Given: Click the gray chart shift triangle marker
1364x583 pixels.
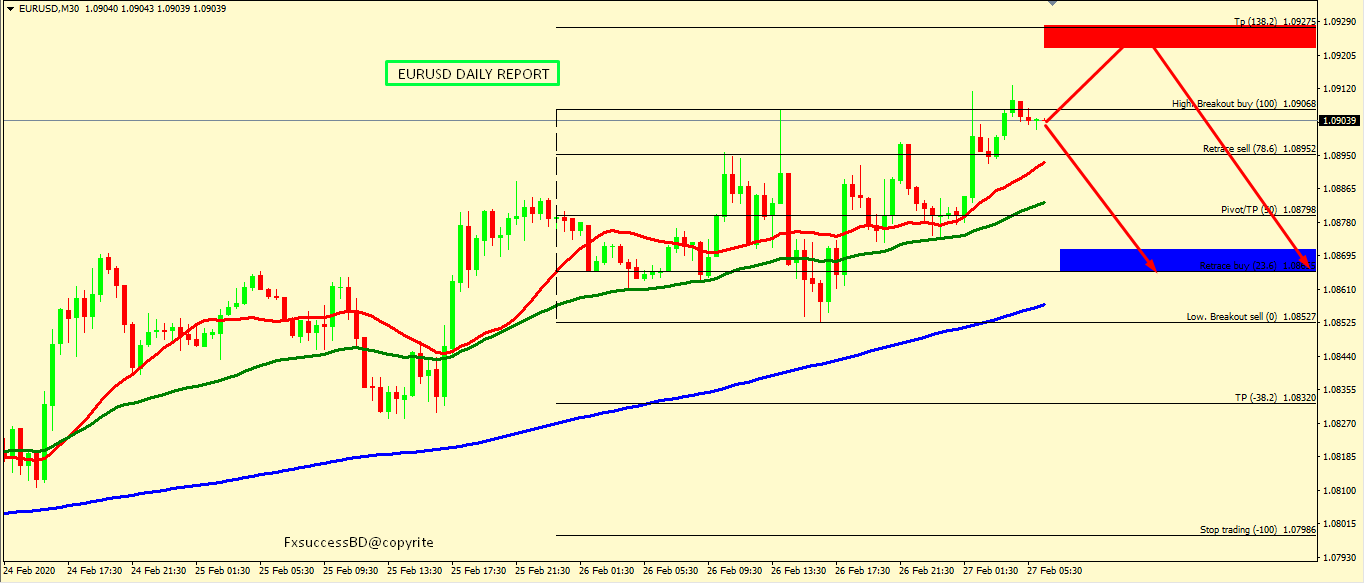Looking at the screenshot, I should tap(1051, 4).
